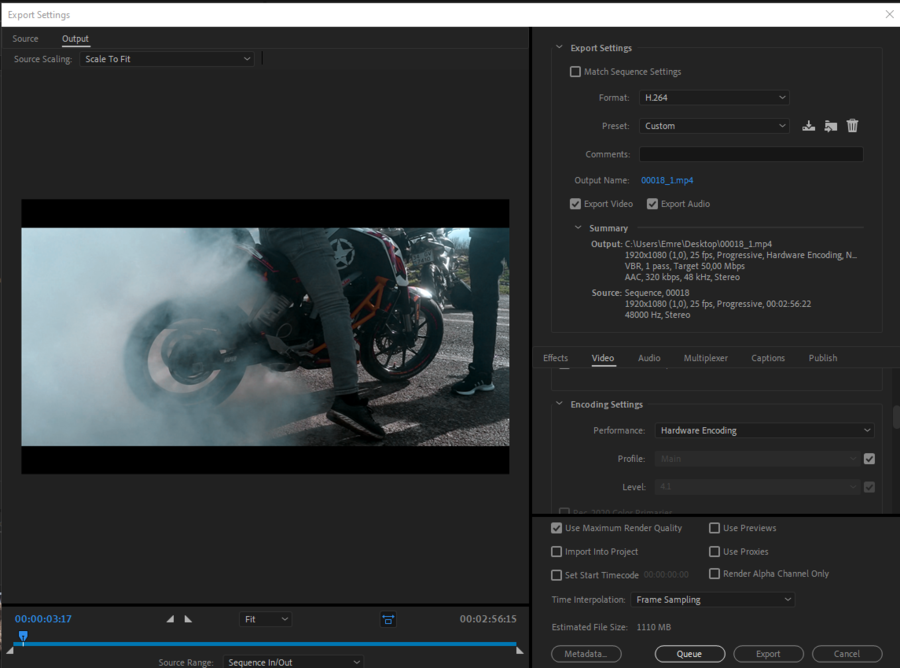Viewport: 900px width, 668px height.
Task: Click output name 00018_1.mp4 link
Action: (667, 180)
